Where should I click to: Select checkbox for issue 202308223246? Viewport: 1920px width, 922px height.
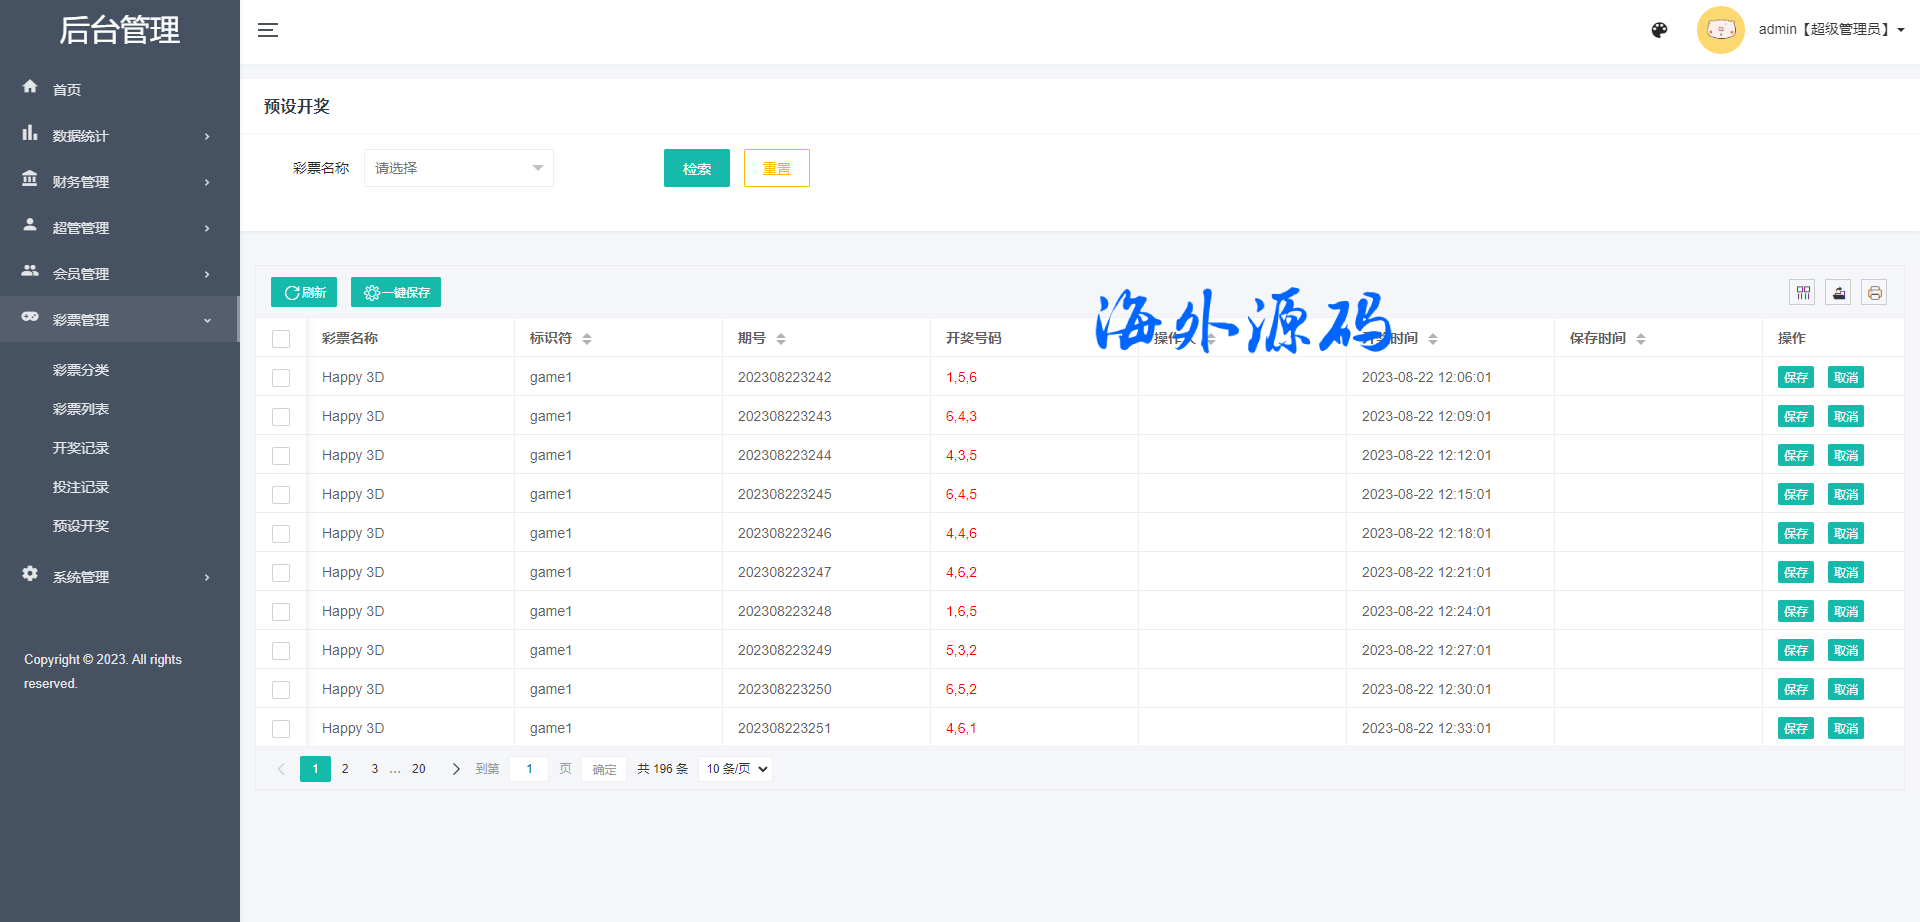point(281,534)
